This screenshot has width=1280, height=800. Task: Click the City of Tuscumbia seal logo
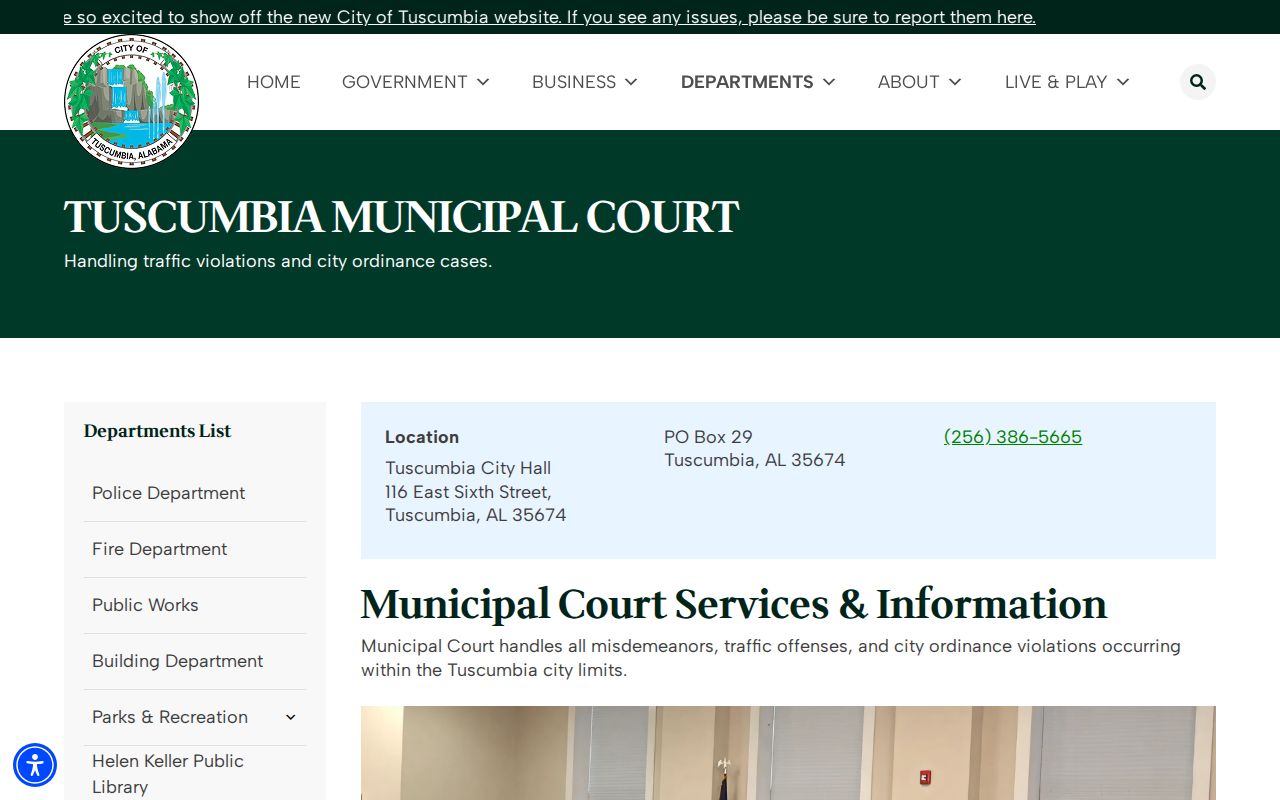(131, 101)
